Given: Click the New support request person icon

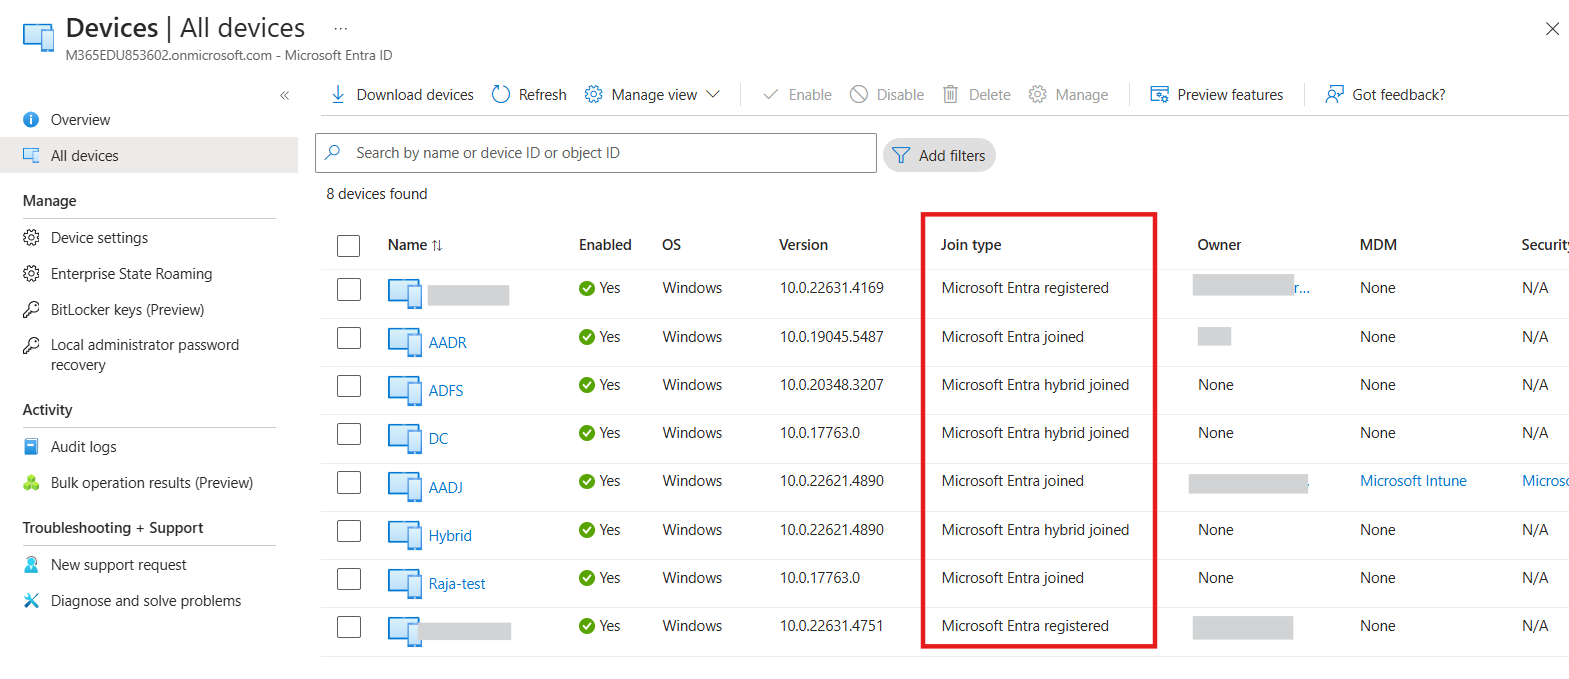Looking at the screenshot, I should [x=31, y=564].
